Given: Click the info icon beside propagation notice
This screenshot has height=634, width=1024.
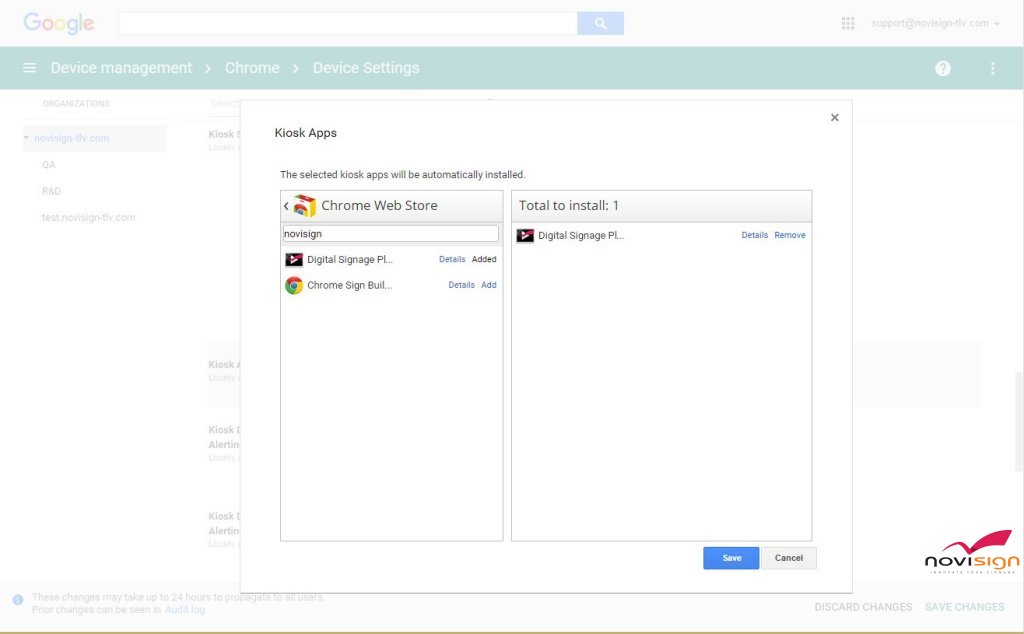Looking at the screenshot, I should (x=18, y=599).
